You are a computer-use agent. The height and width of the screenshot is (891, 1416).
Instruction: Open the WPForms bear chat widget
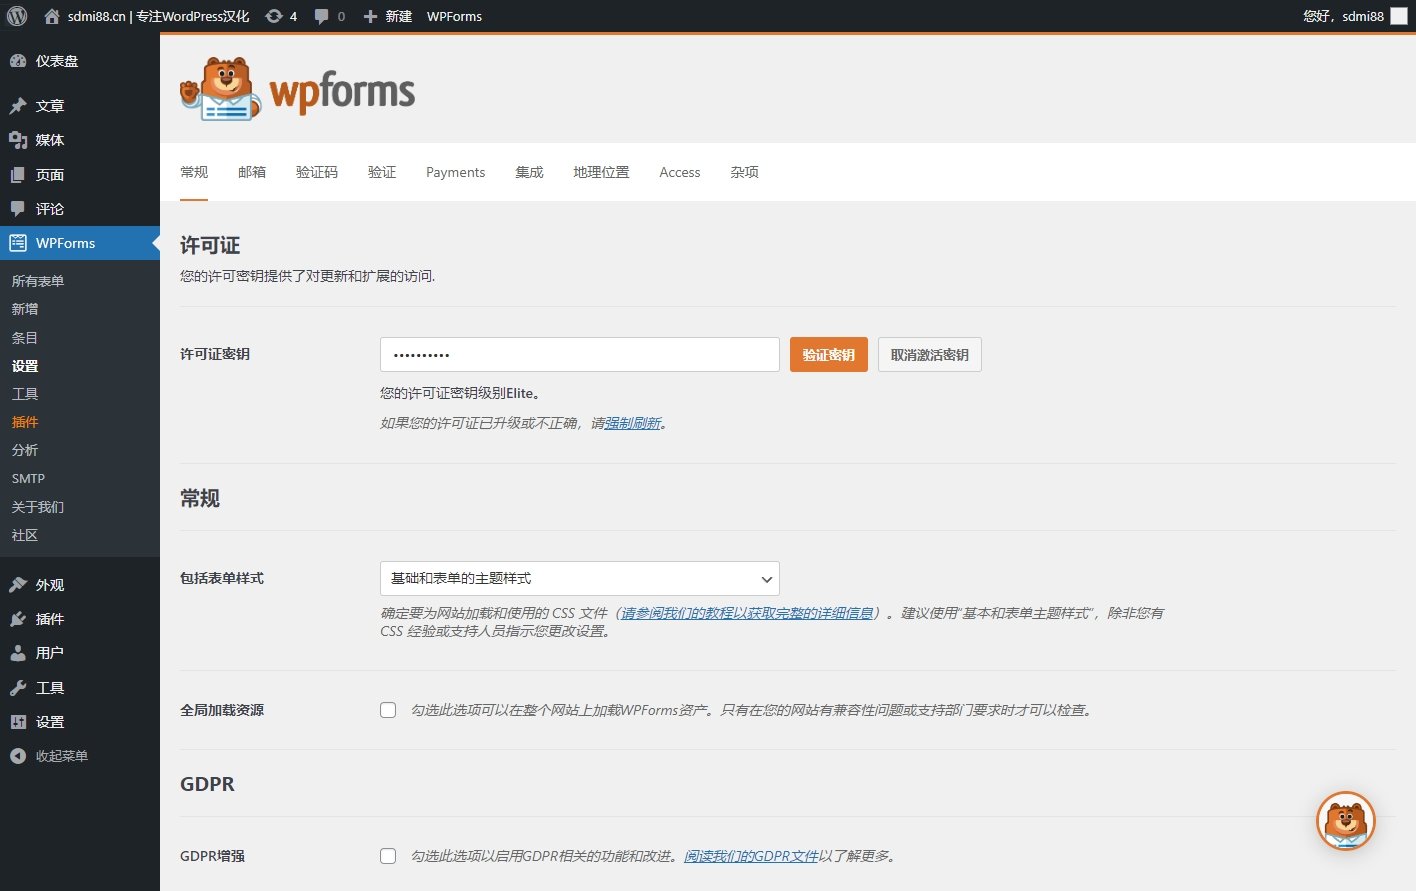point(1345,820)
